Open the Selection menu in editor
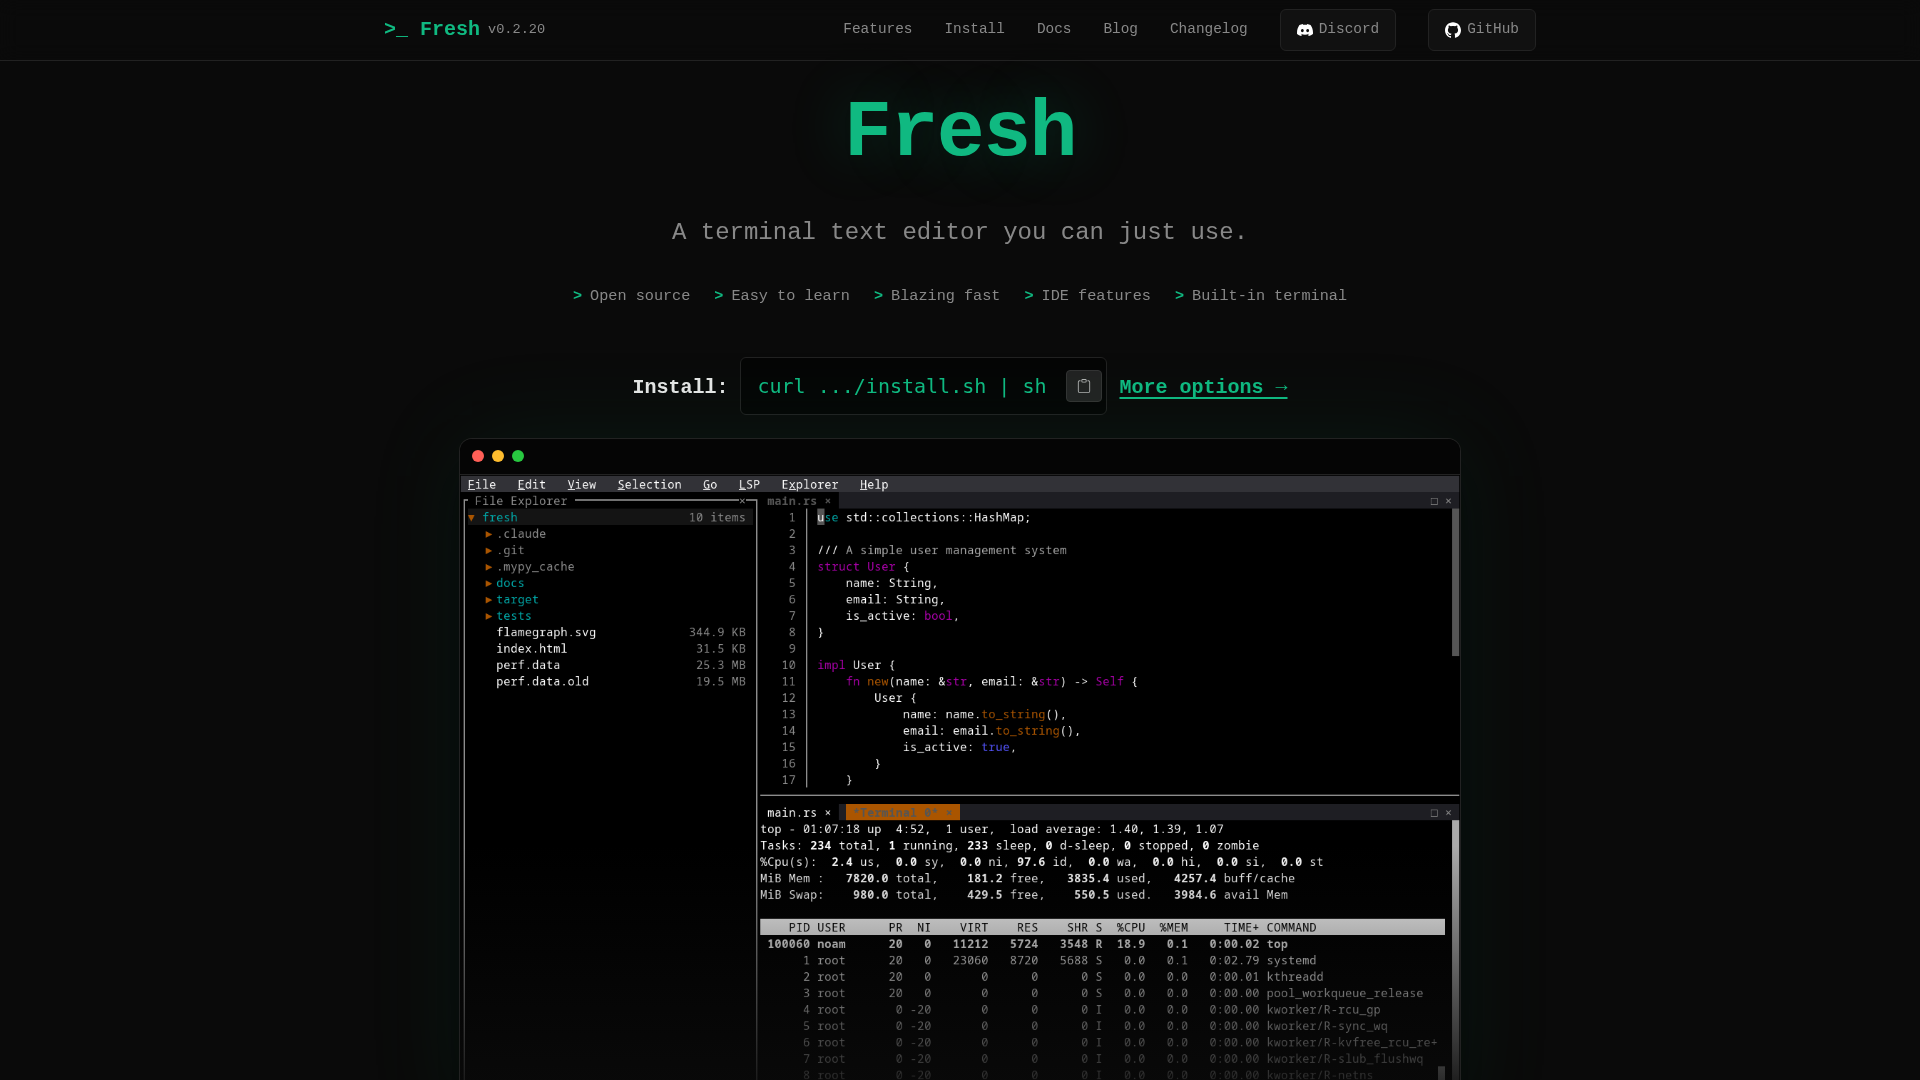The width and height of the screenshot is (1920, 1080). 649,485
